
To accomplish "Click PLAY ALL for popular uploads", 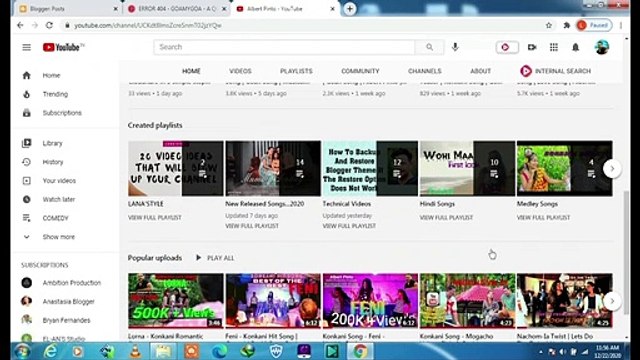I will (x=215, y=258).
